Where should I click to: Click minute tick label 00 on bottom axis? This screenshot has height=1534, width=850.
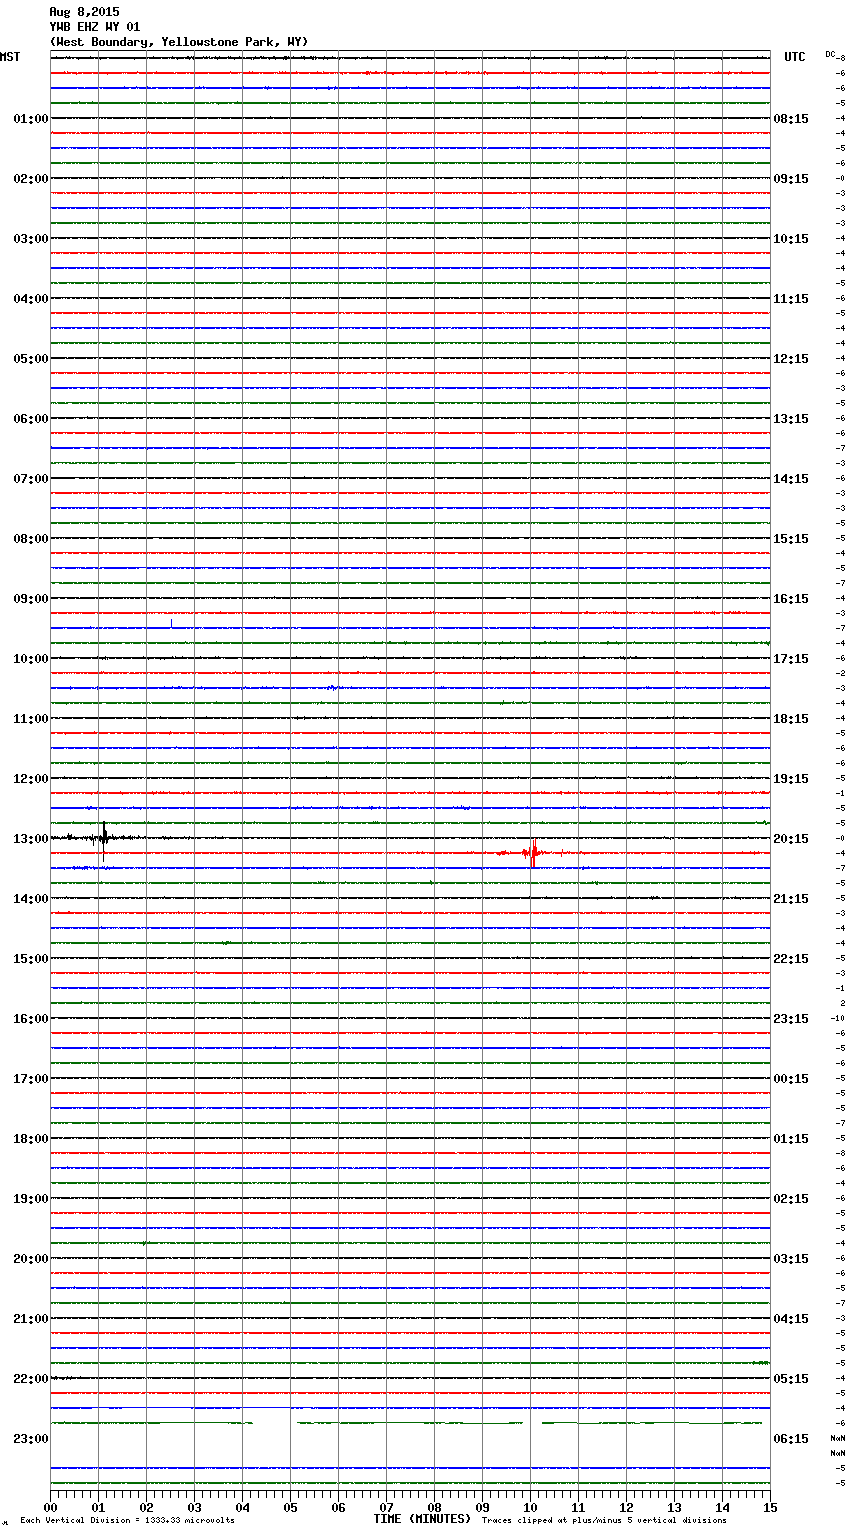(x=50, y=1507)
